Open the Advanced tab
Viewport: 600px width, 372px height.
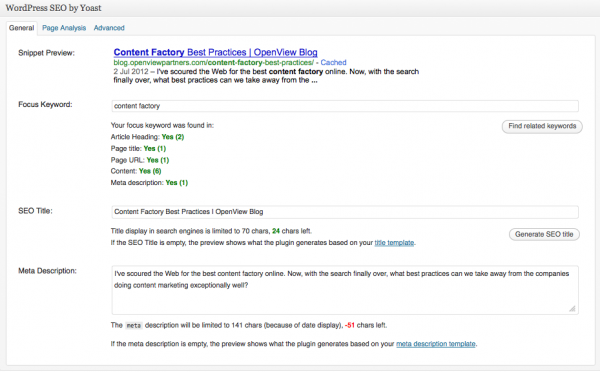[x=109, y=28]
